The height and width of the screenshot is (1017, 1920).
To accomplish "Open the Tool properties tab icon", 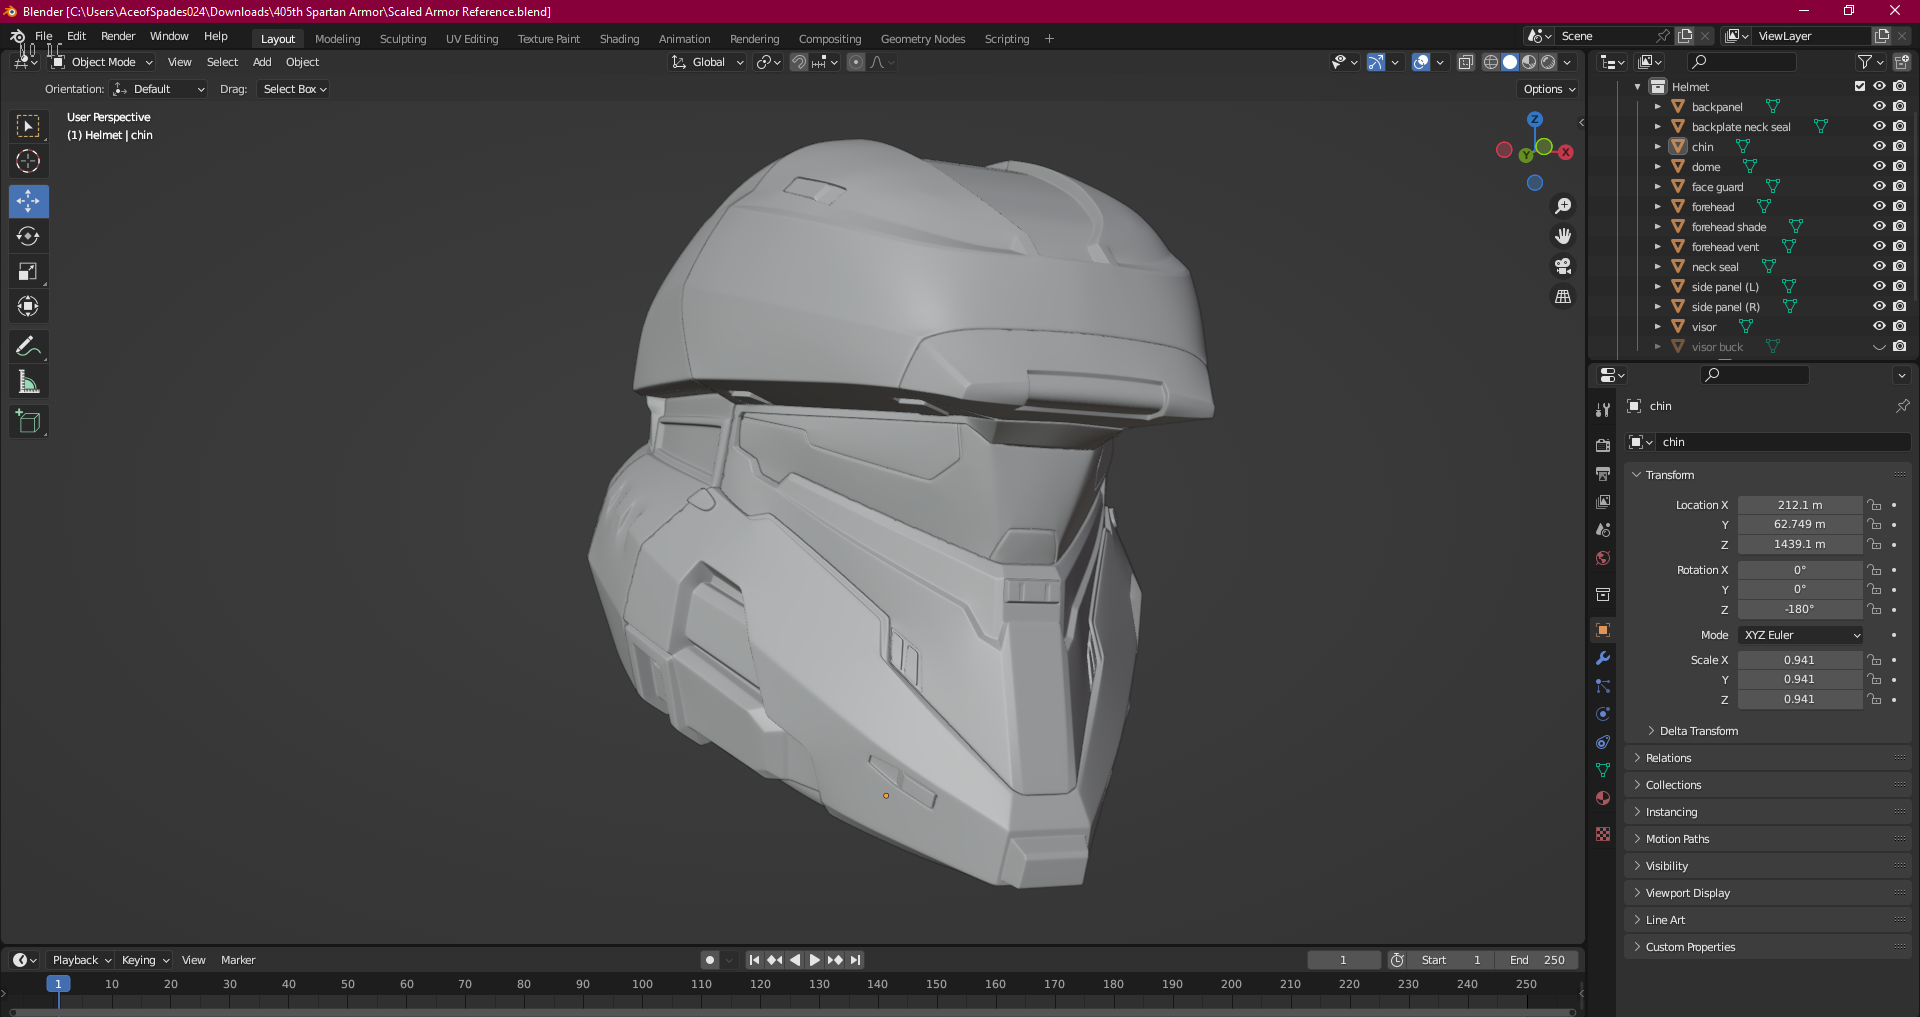I will [1603, 409].
